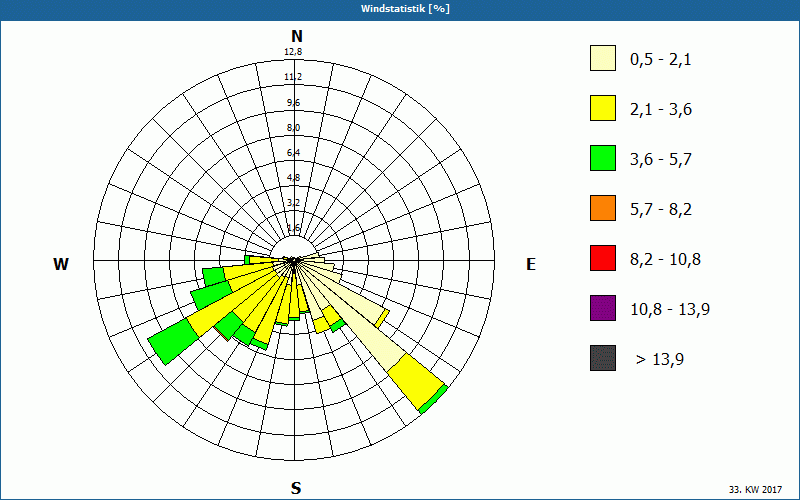Click the '3,2' radial axis value
800x500 pixels.
point(293,203)
